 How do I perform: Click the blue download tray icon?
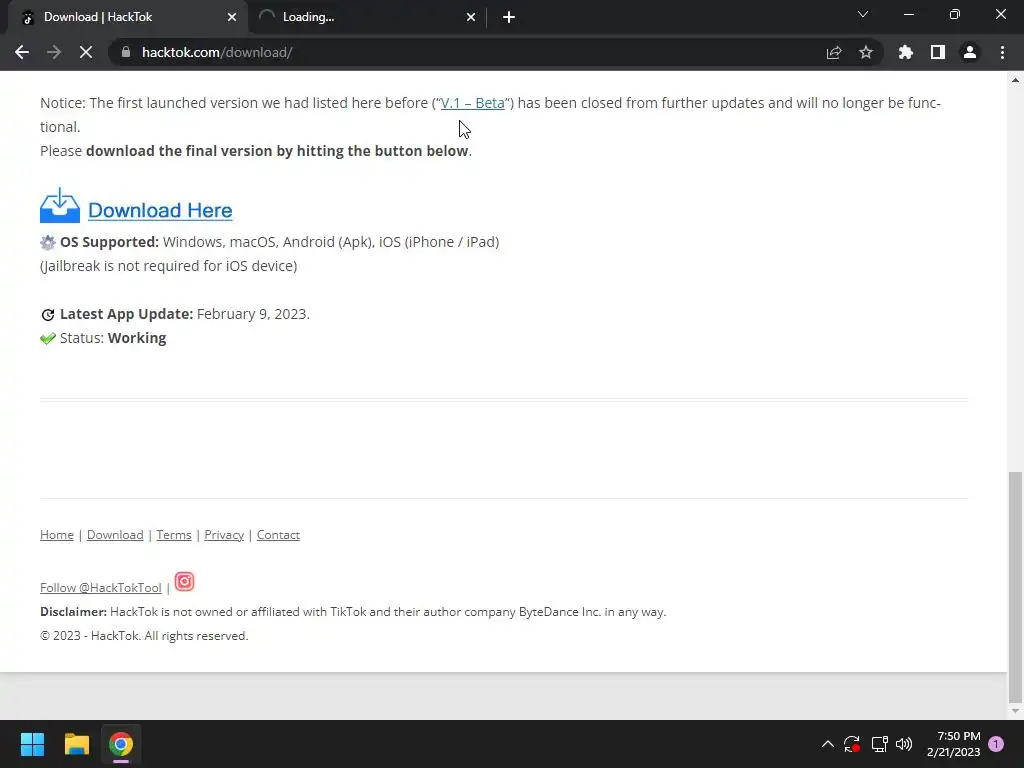tap(60, 206)
